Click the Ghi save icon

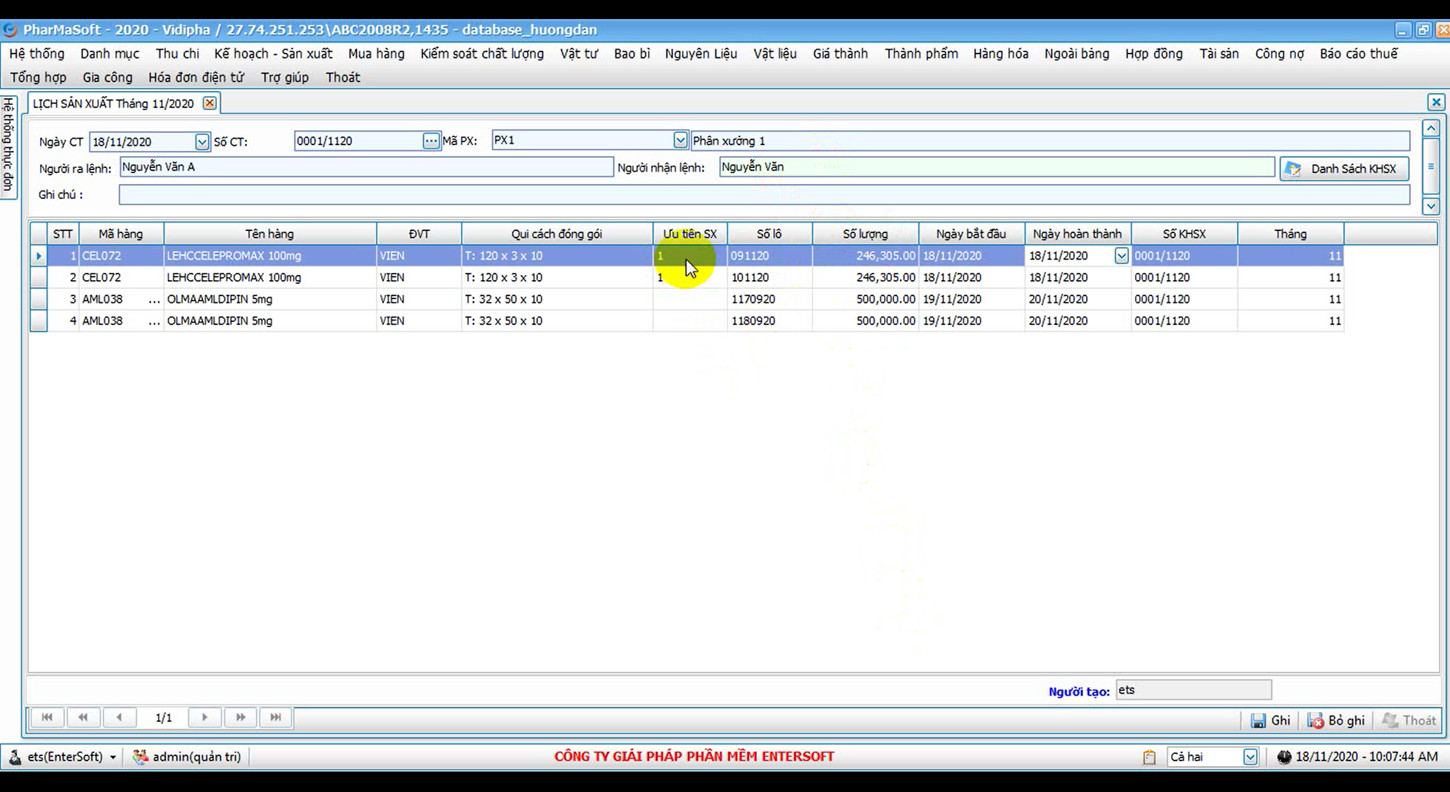point(1258,719)
